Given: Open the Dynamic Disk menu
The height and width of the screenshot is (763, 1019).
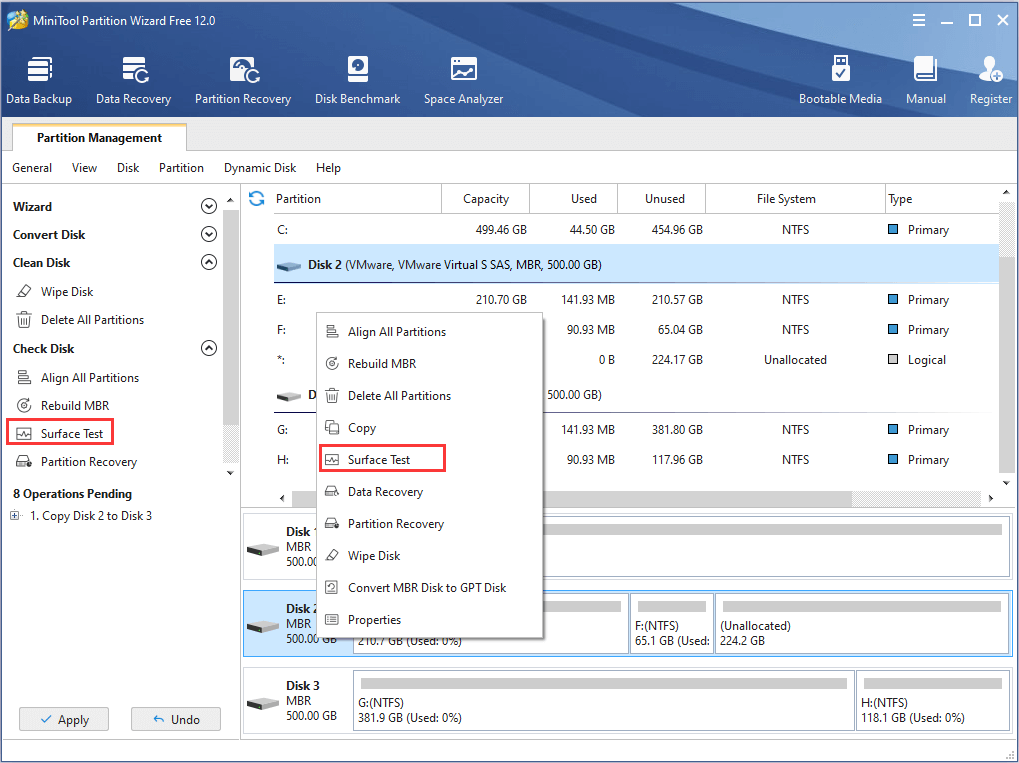Looking at the screenshot, I should tap(260, 168).
